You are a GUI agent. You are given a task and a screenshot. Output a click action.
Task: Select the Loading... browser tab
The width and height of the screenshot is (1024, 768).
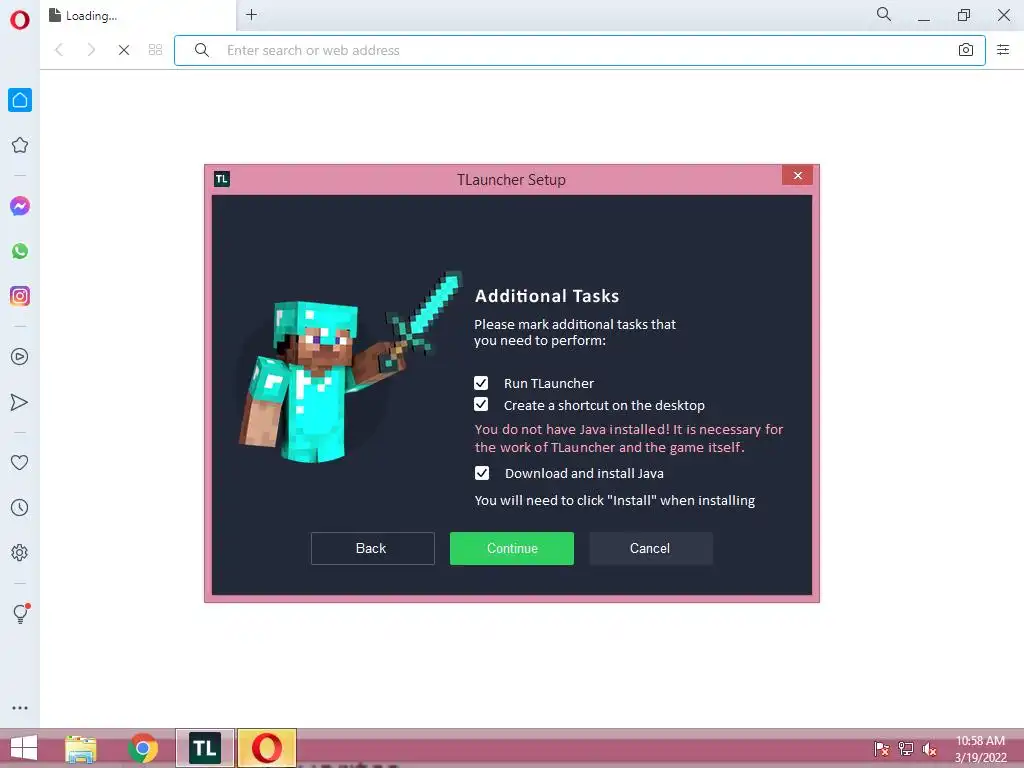pyautogui.click(x=138, y=16)
